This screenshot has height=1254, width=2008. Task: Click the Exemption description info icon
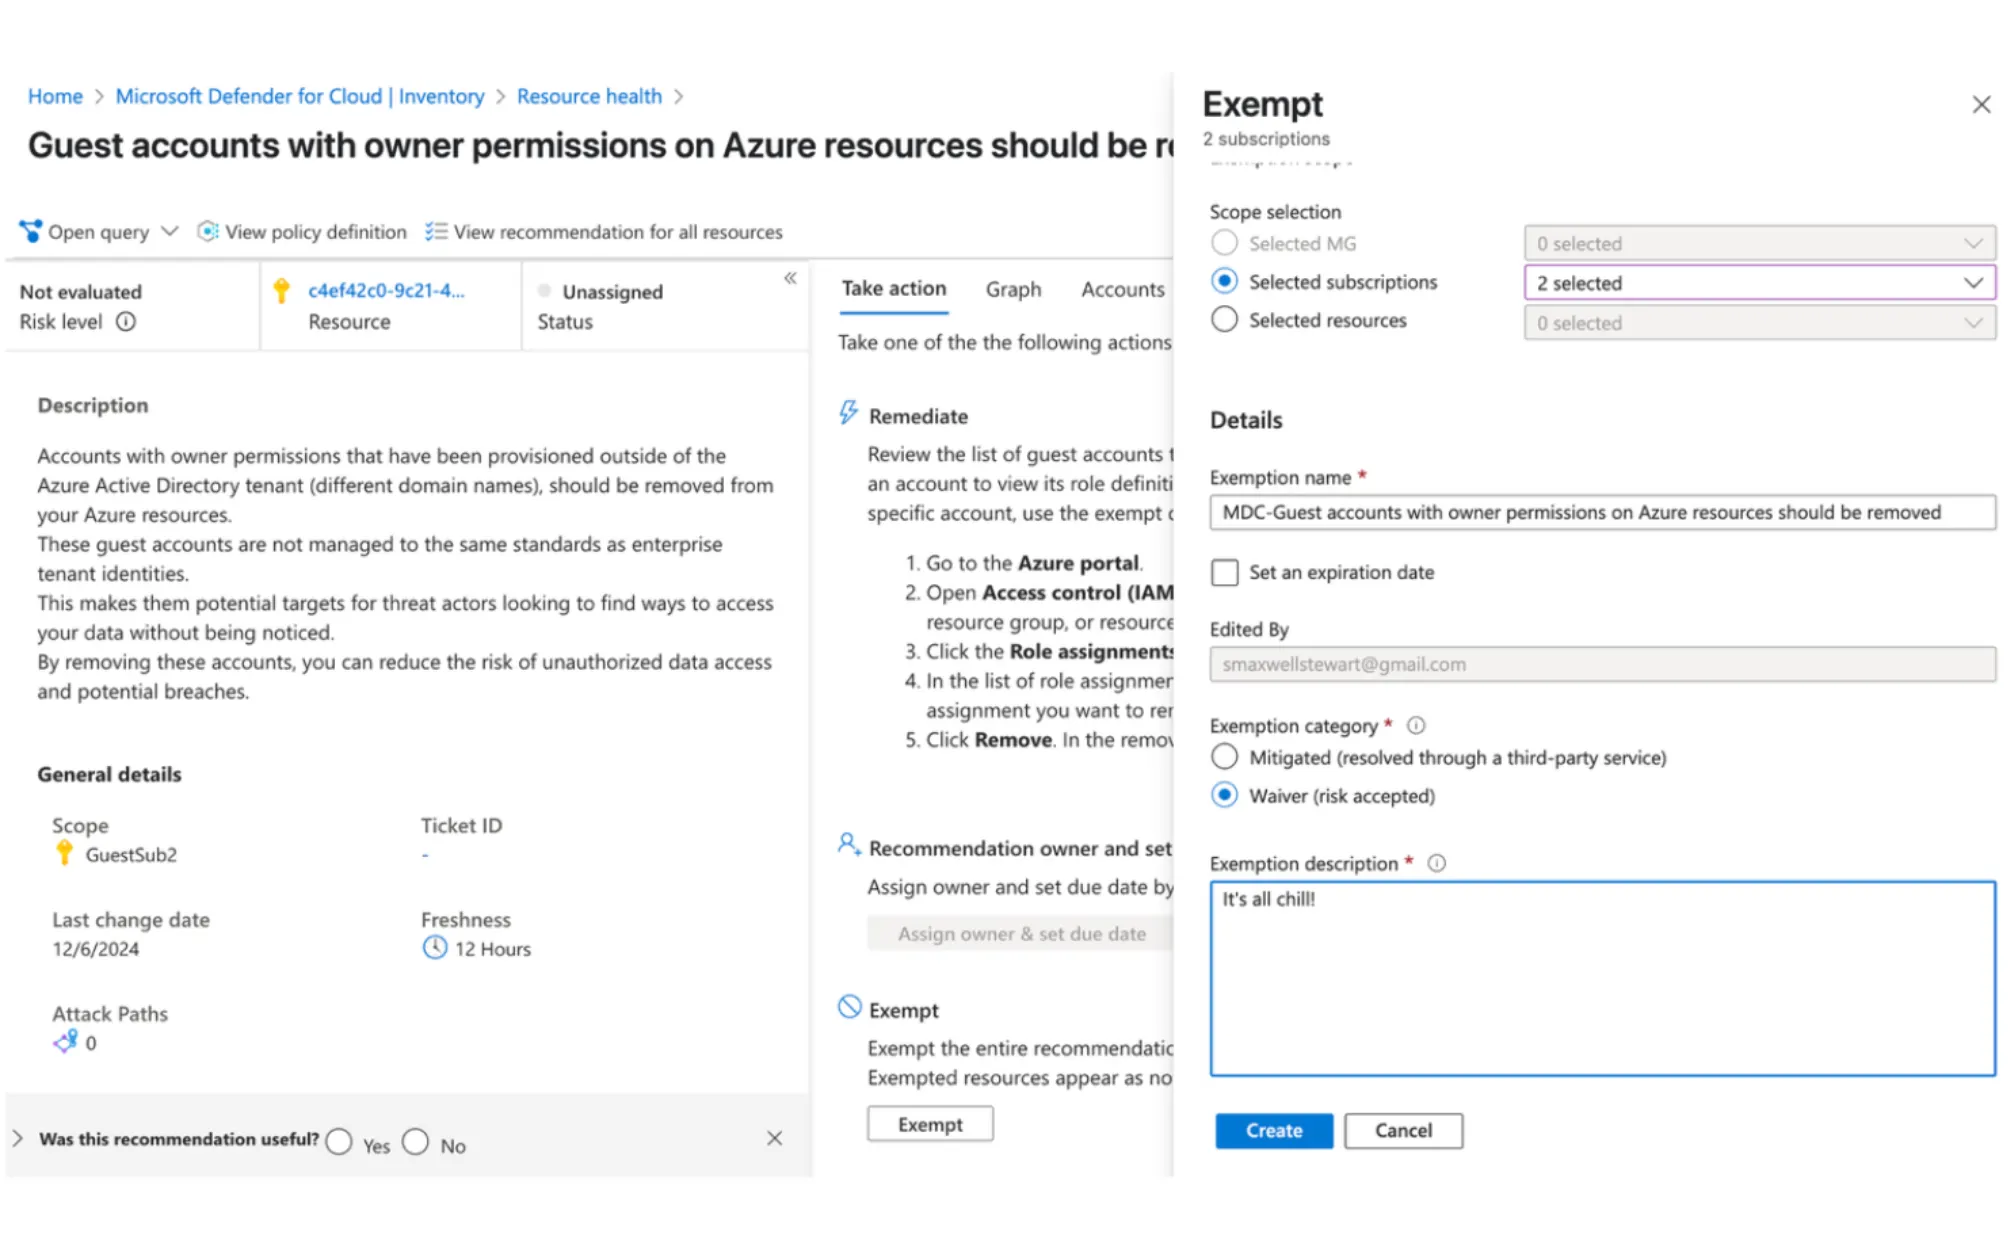[x=1437, y=863]
